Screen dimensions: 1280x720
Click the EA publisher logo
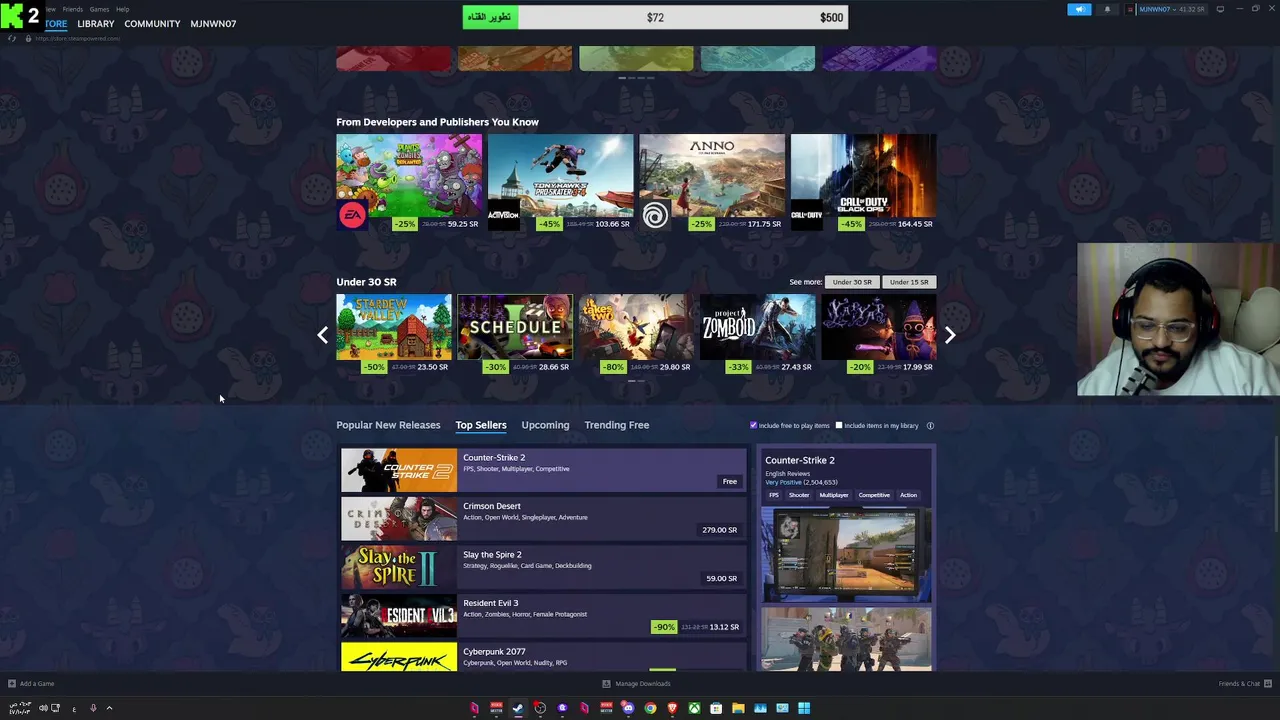(352, 215)
